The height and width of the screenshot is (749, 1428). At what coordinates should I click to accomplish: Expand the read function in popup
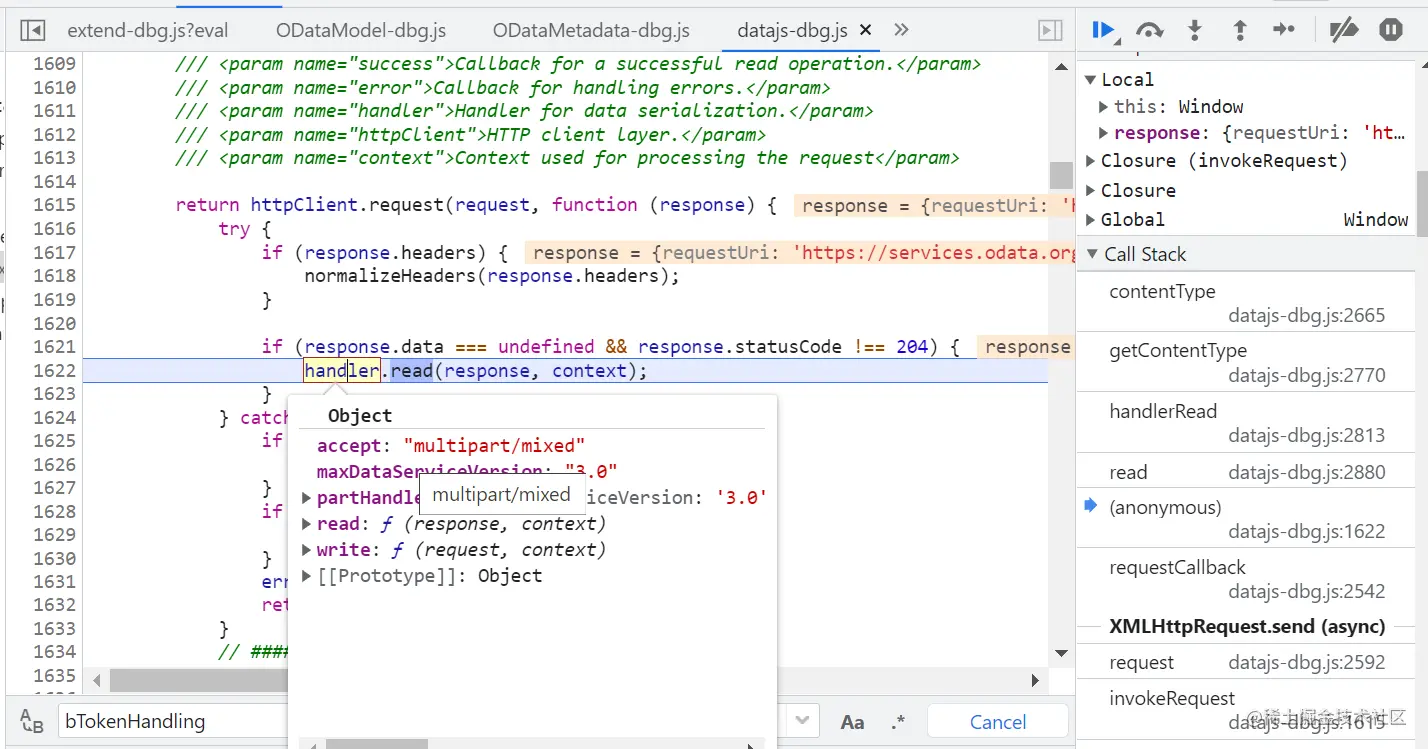[x=307, y=523]
